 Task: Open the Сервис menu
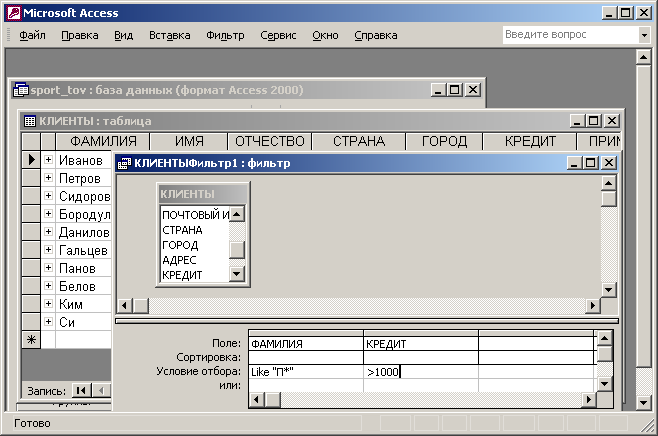278,35
